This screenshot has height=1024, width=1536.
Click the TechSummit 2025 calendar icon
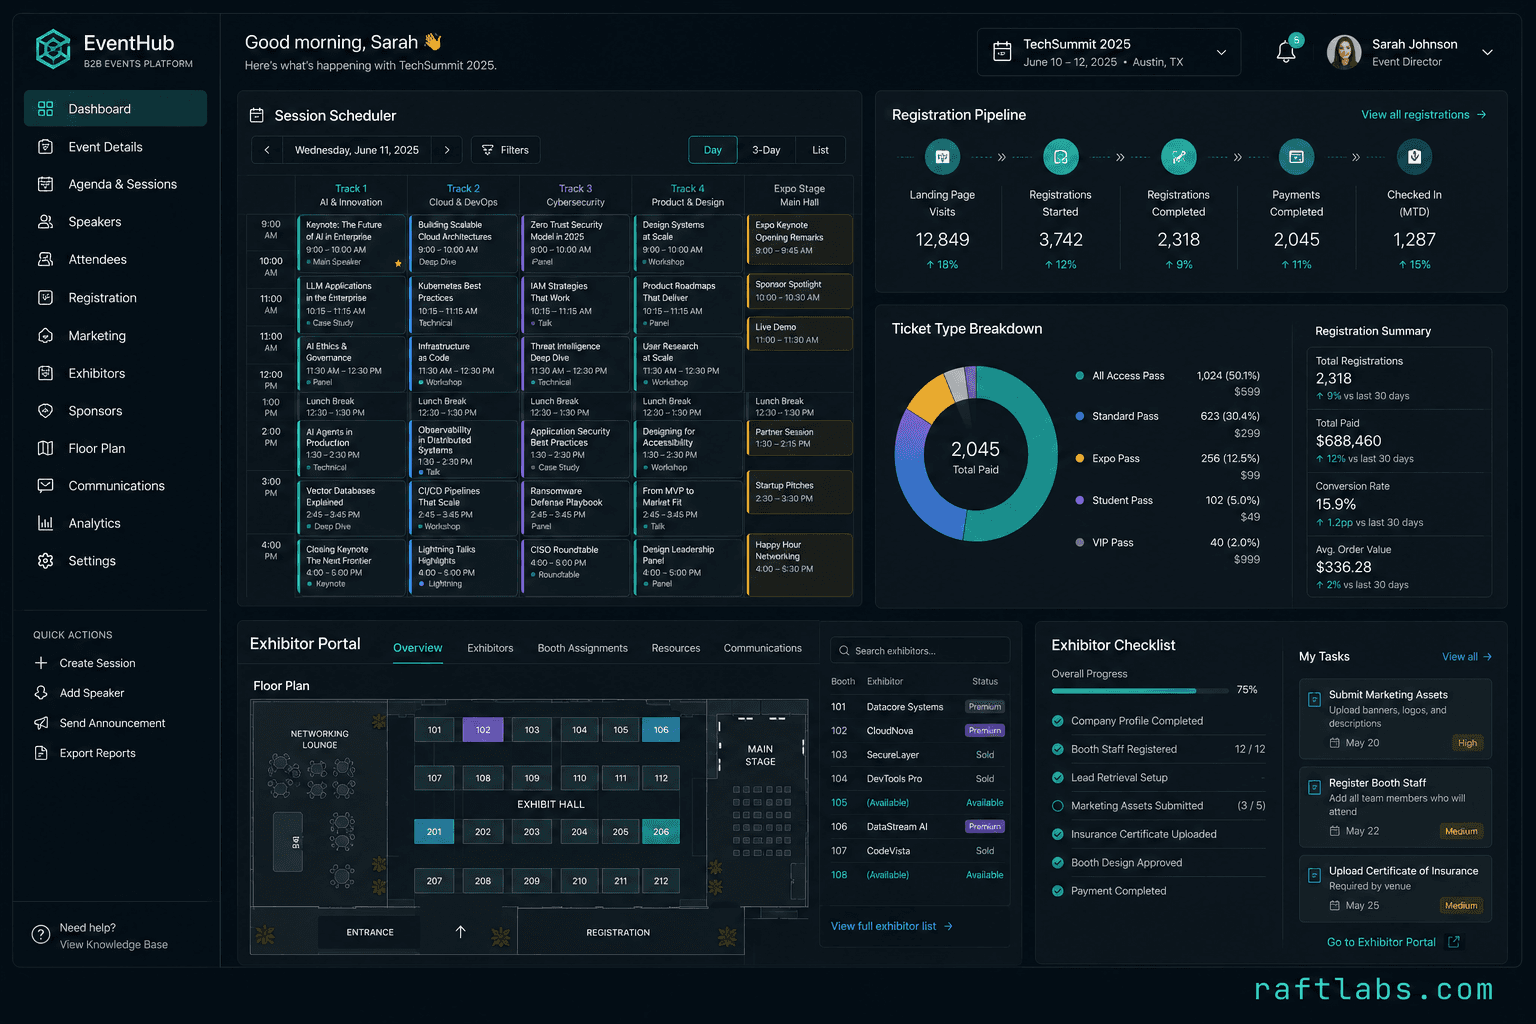click(1002, 52)
